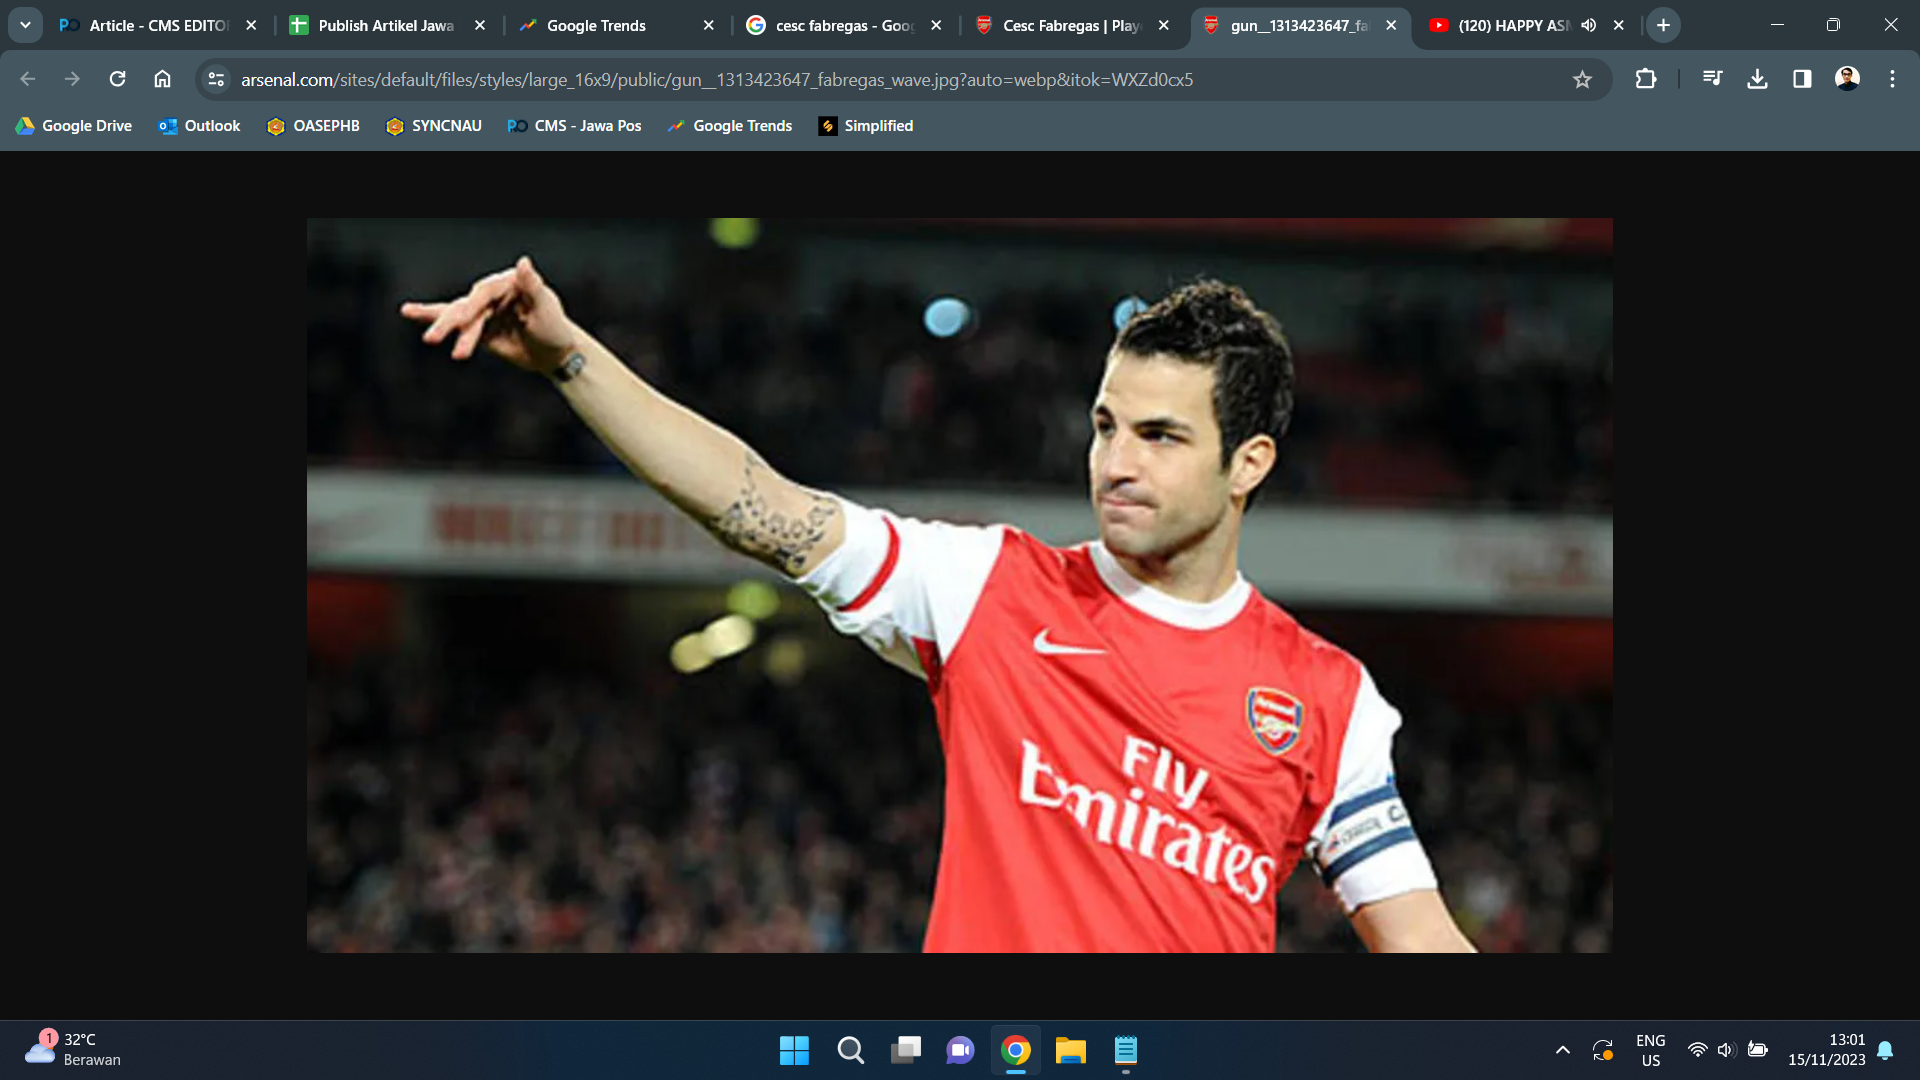
Task: Open OASEPHB bookmark
Action: 313,126
